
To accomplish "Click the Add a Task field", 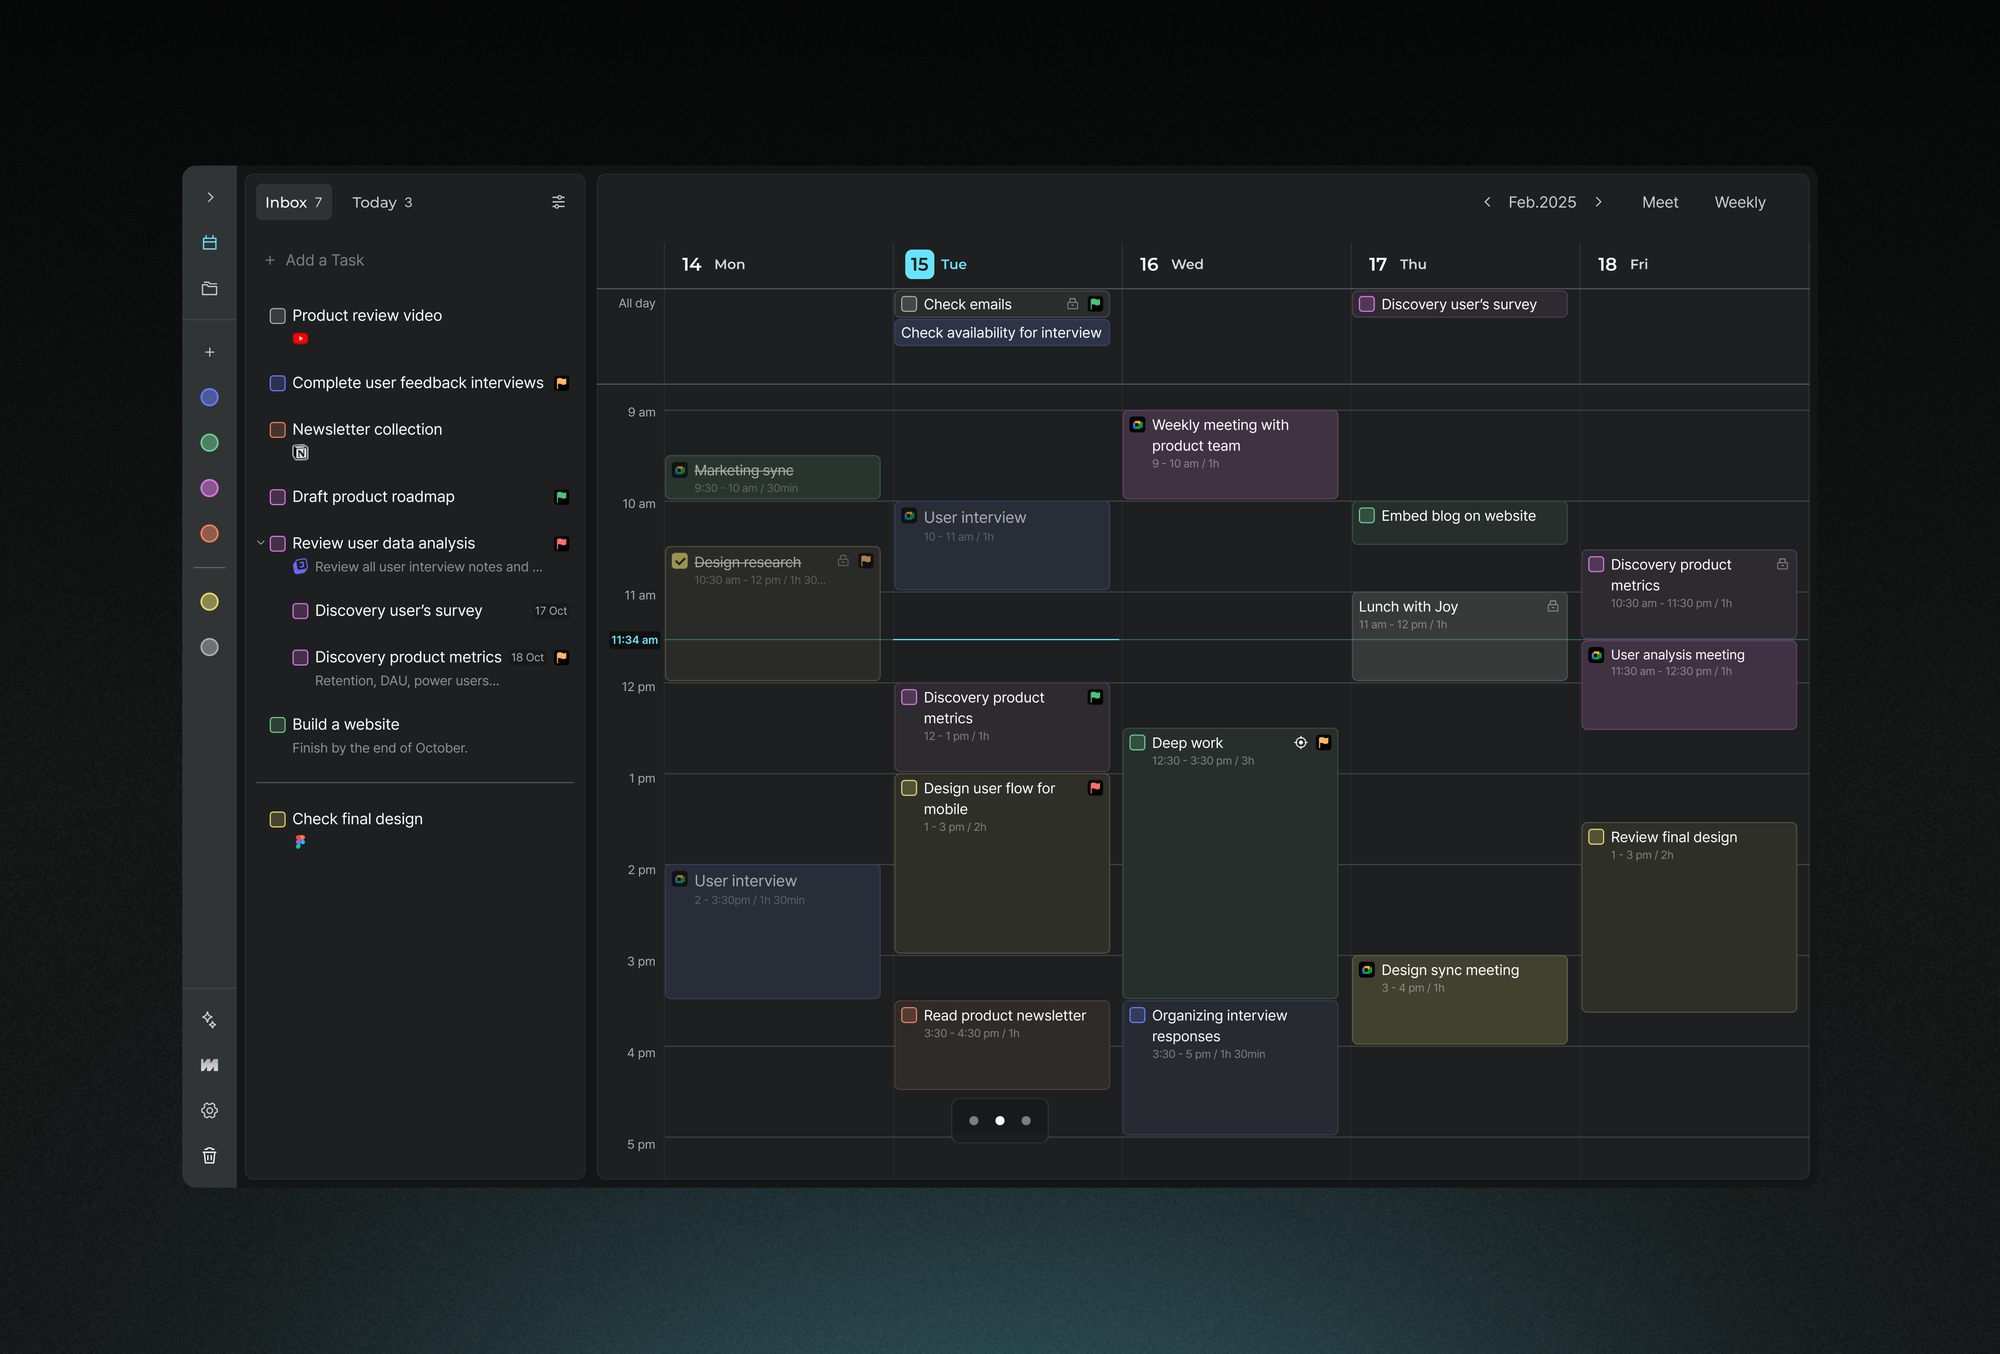I will tap(325, 260).
